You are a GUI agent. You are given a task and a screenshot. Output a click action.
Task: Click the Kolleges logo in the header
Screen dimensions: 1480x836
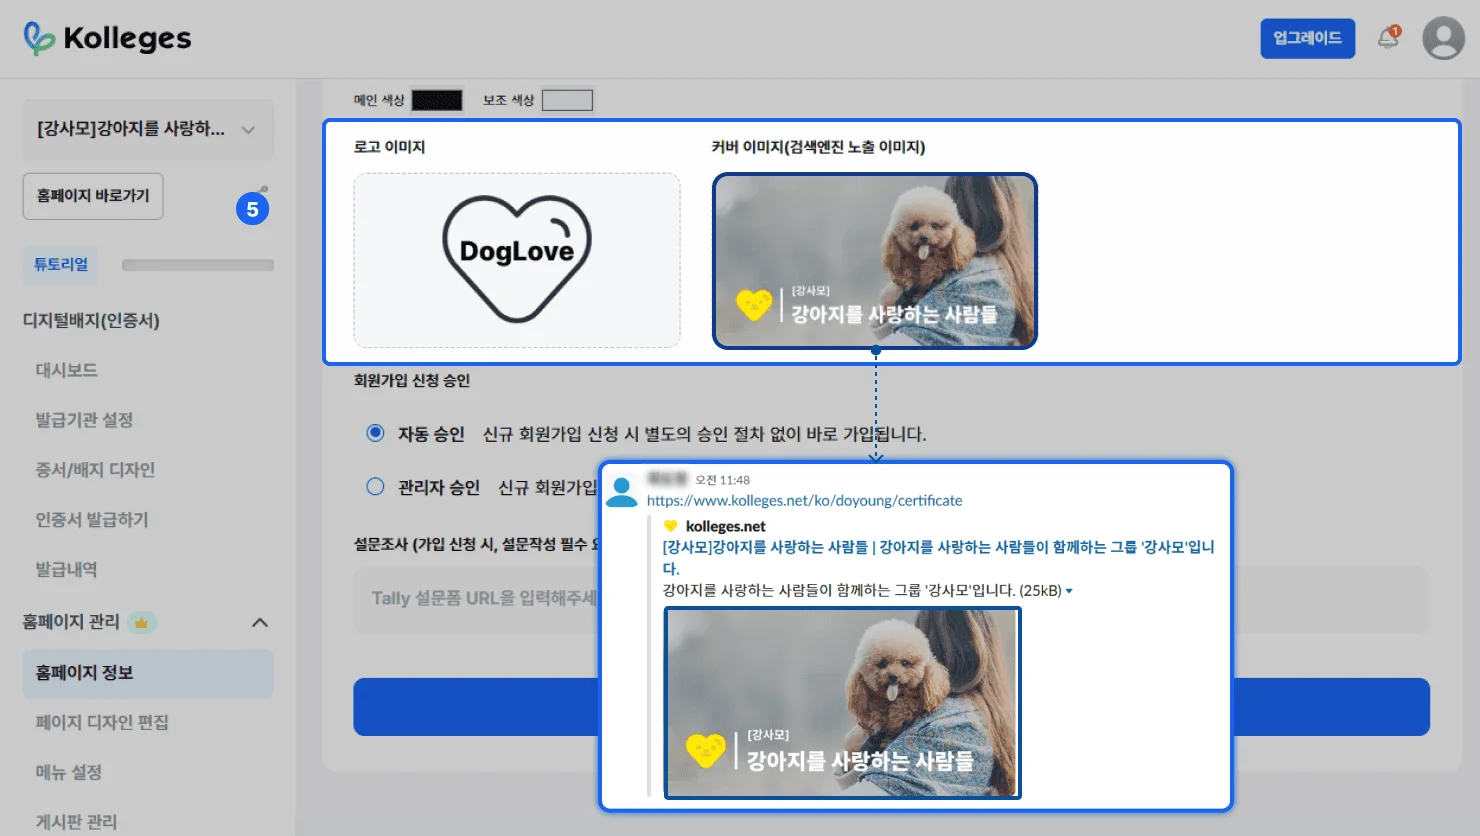(x=107, y=39)
